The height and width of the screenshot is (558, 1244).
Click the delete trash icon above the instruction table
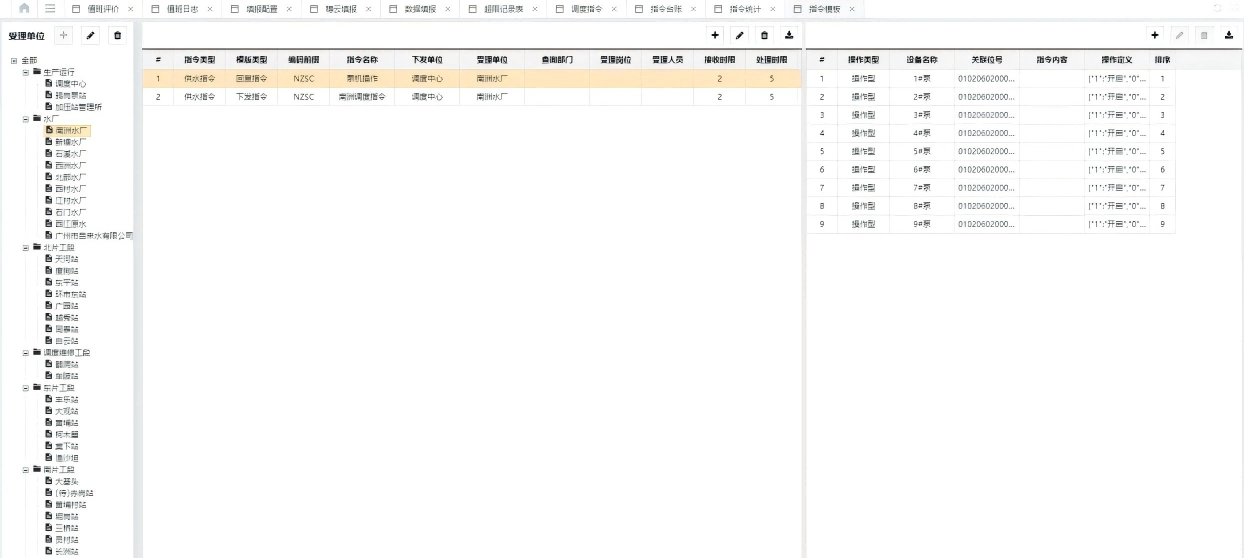765,35
